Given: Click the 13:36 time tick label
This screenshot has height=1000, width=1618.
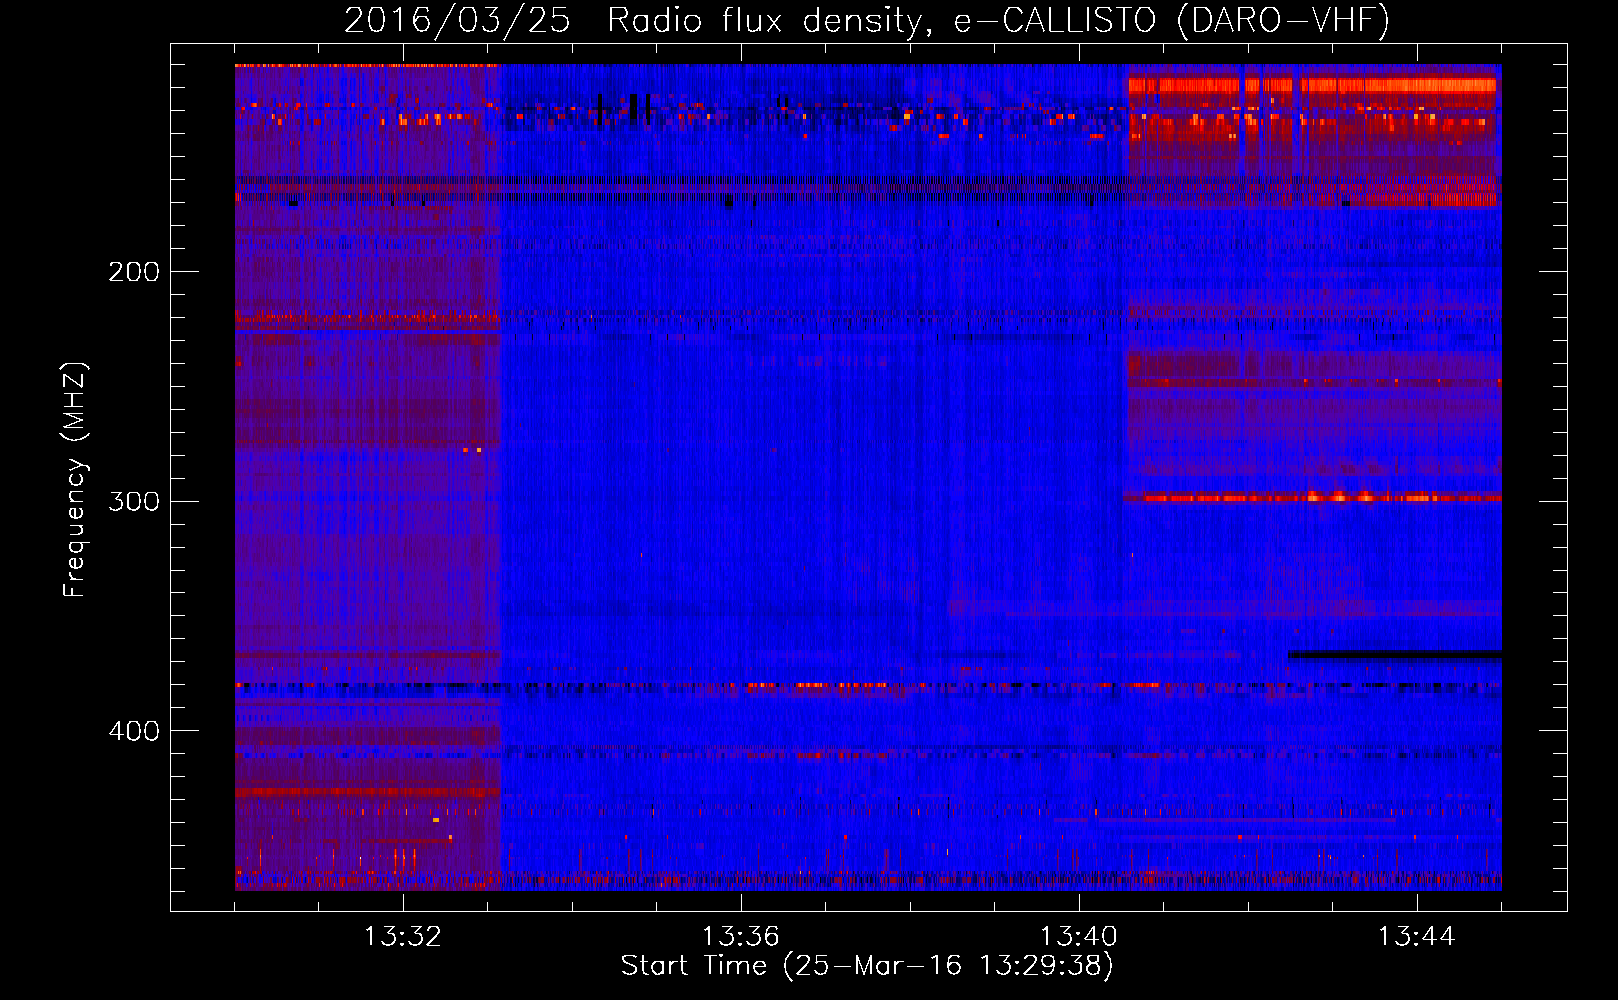Looking at the screenshot, I should point(741,937).
